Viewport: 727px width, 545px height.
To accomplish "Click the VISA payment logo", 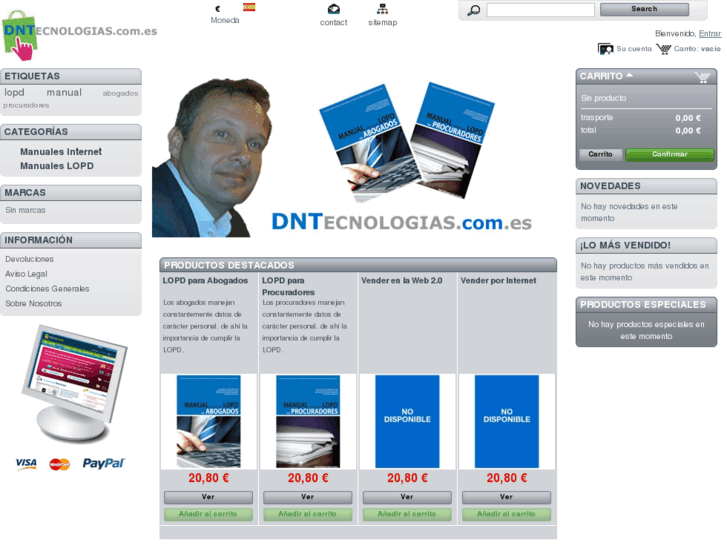I will [x=26, y=463].
